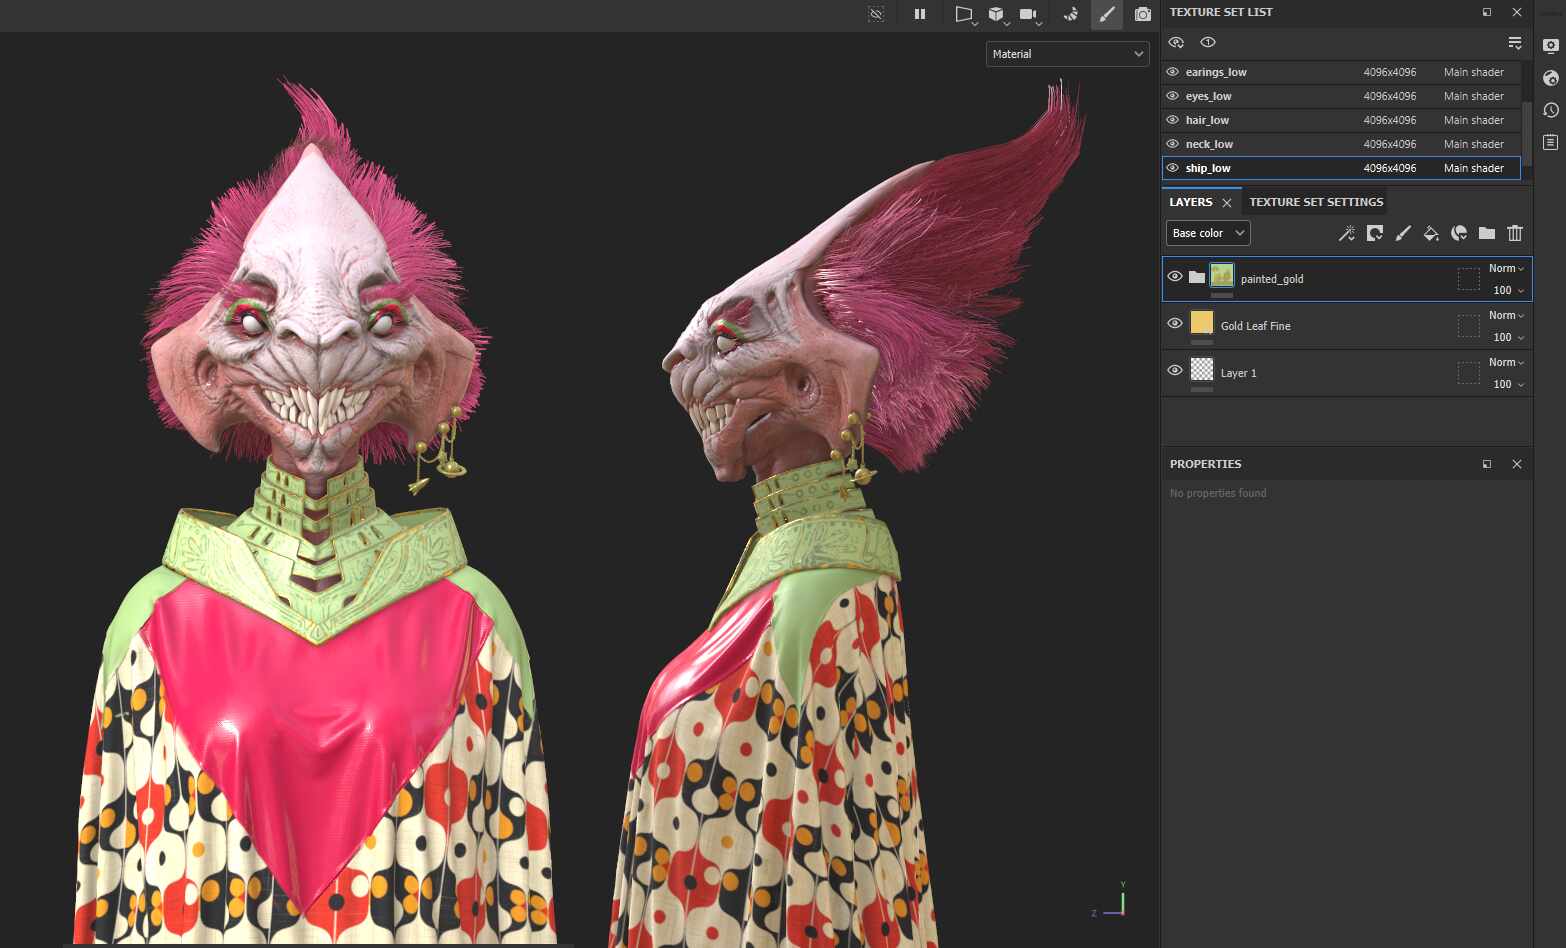Pause the engine computation with pause button
This screenshot has height=948, width=1566.
(920, 14)
